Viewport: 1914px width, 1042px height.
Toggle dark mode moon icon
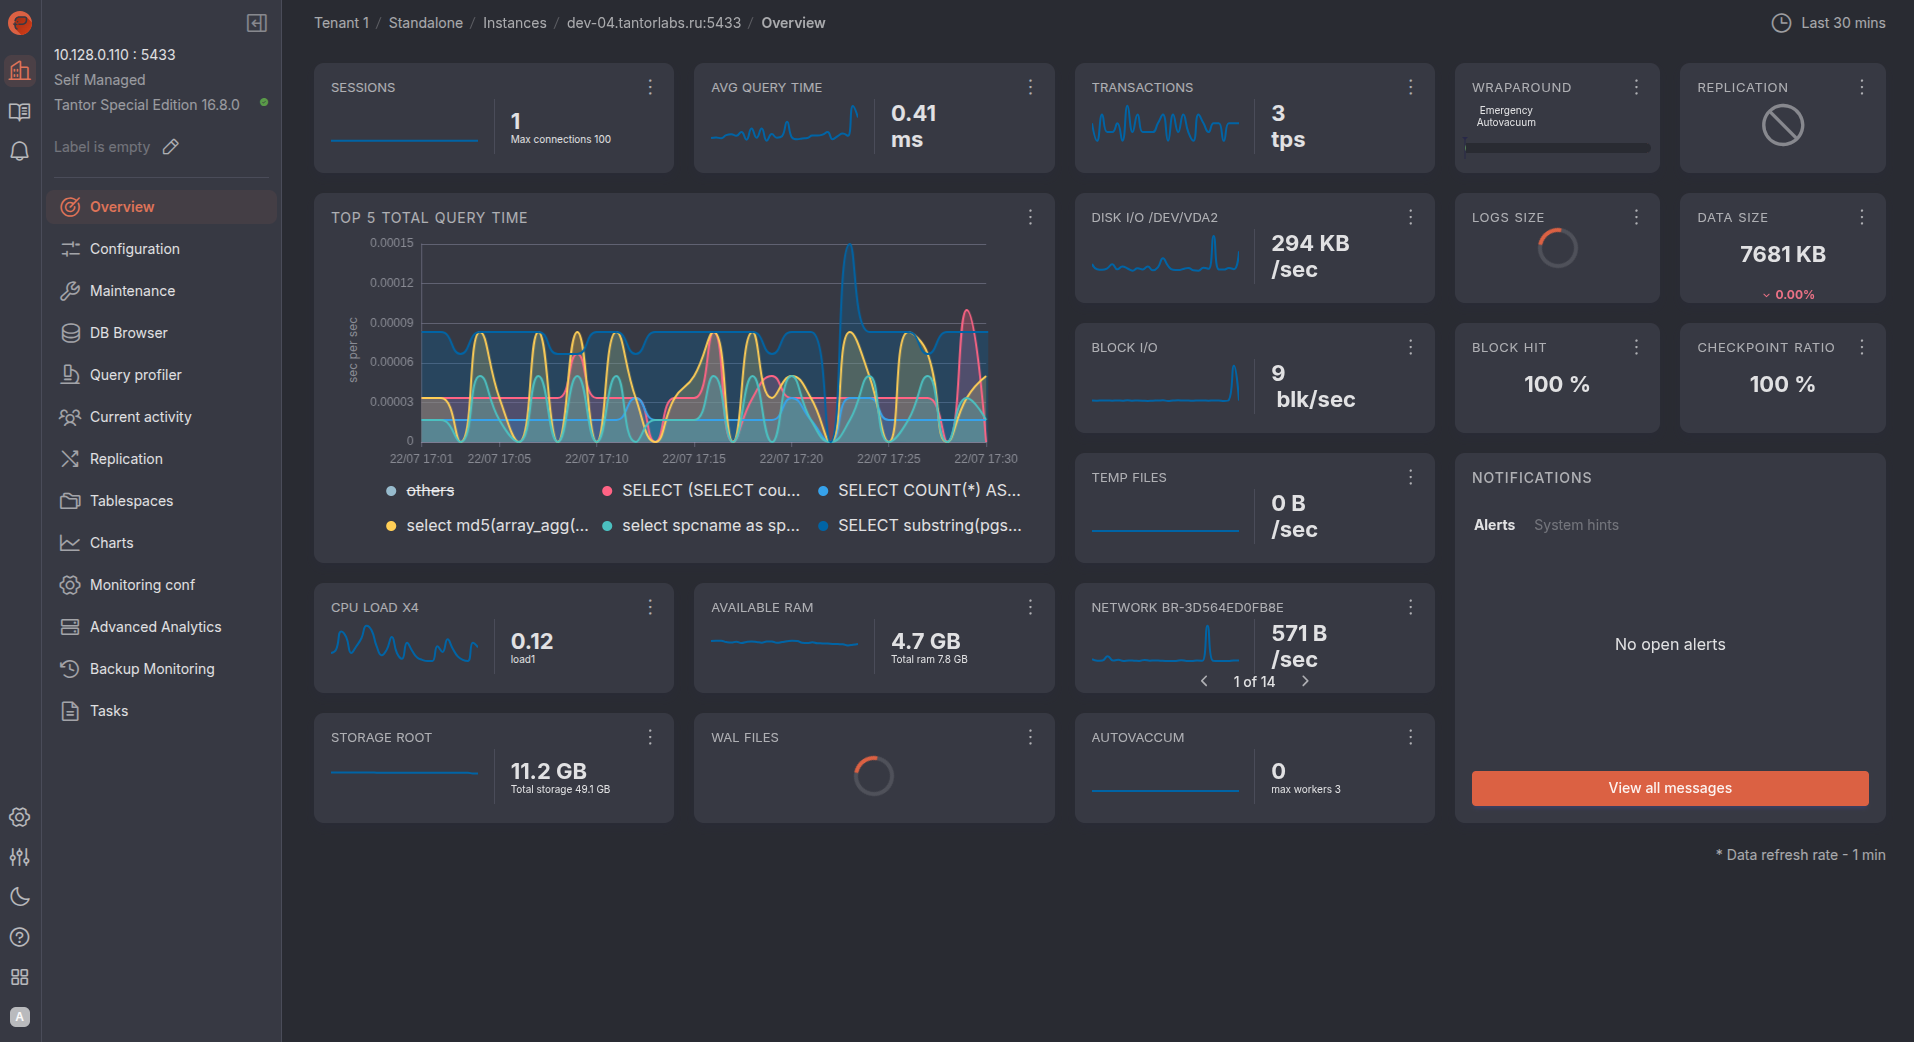tap(20, 897)
